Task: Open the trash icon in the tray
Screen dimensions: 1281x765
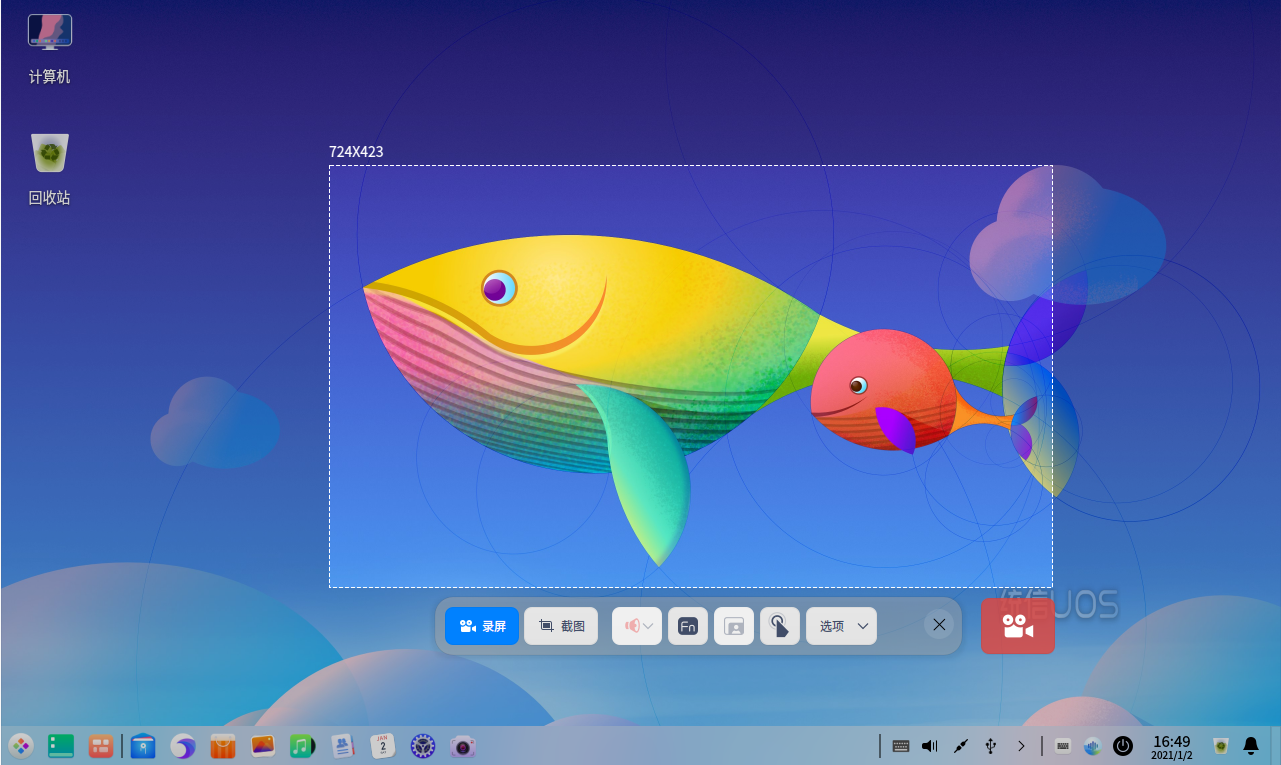Action: pyautogui.click(x=1221, y=745)
